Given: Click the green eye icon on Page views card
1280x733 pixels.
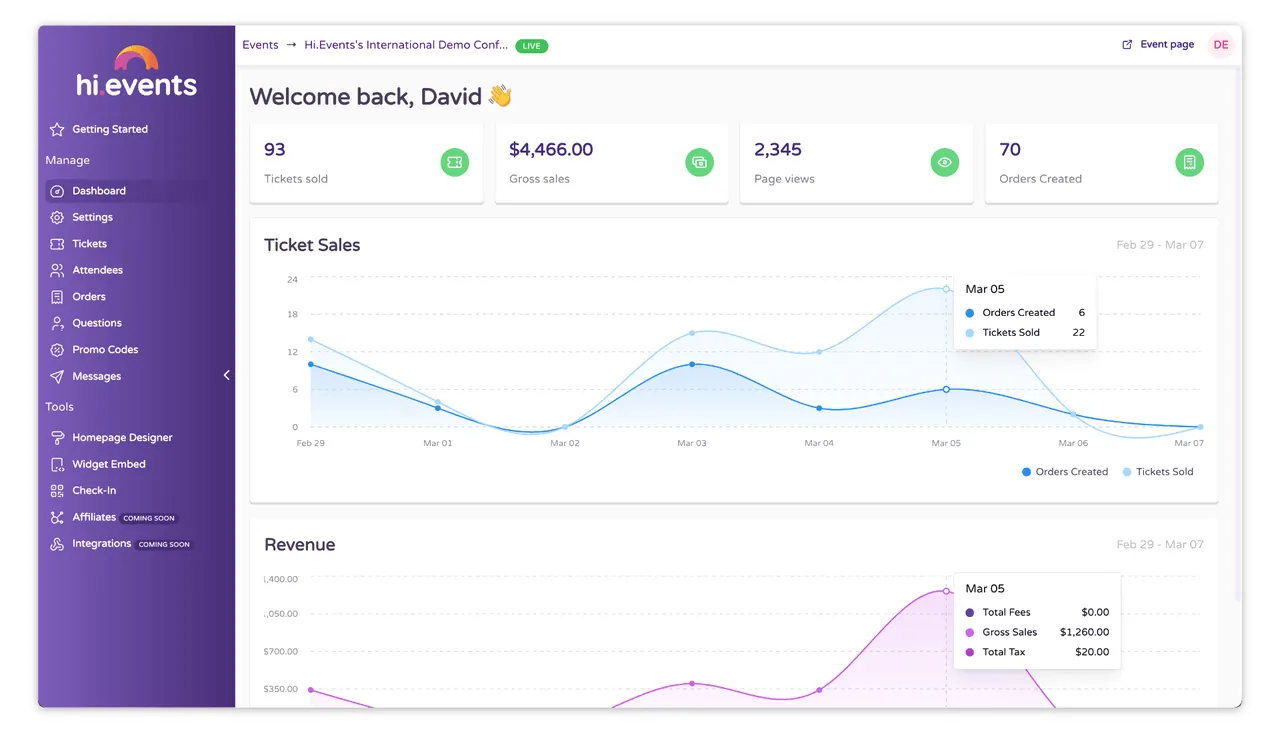Looking at the screenshot, I should point(945,162).
